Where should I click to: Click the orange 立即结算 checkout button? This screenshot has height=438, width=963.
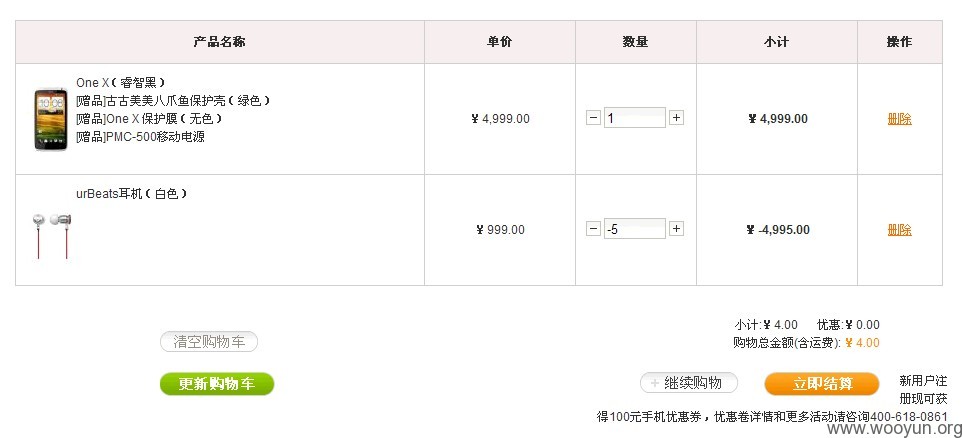[822, 384]
